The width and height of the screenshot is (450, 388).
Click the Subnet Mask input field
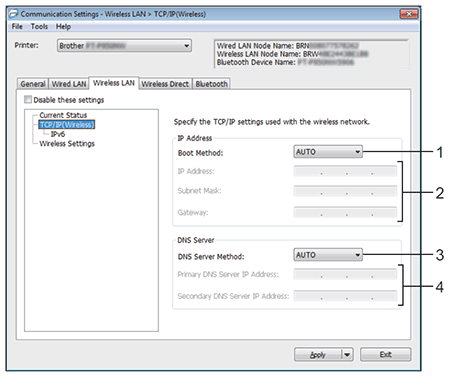345,191
